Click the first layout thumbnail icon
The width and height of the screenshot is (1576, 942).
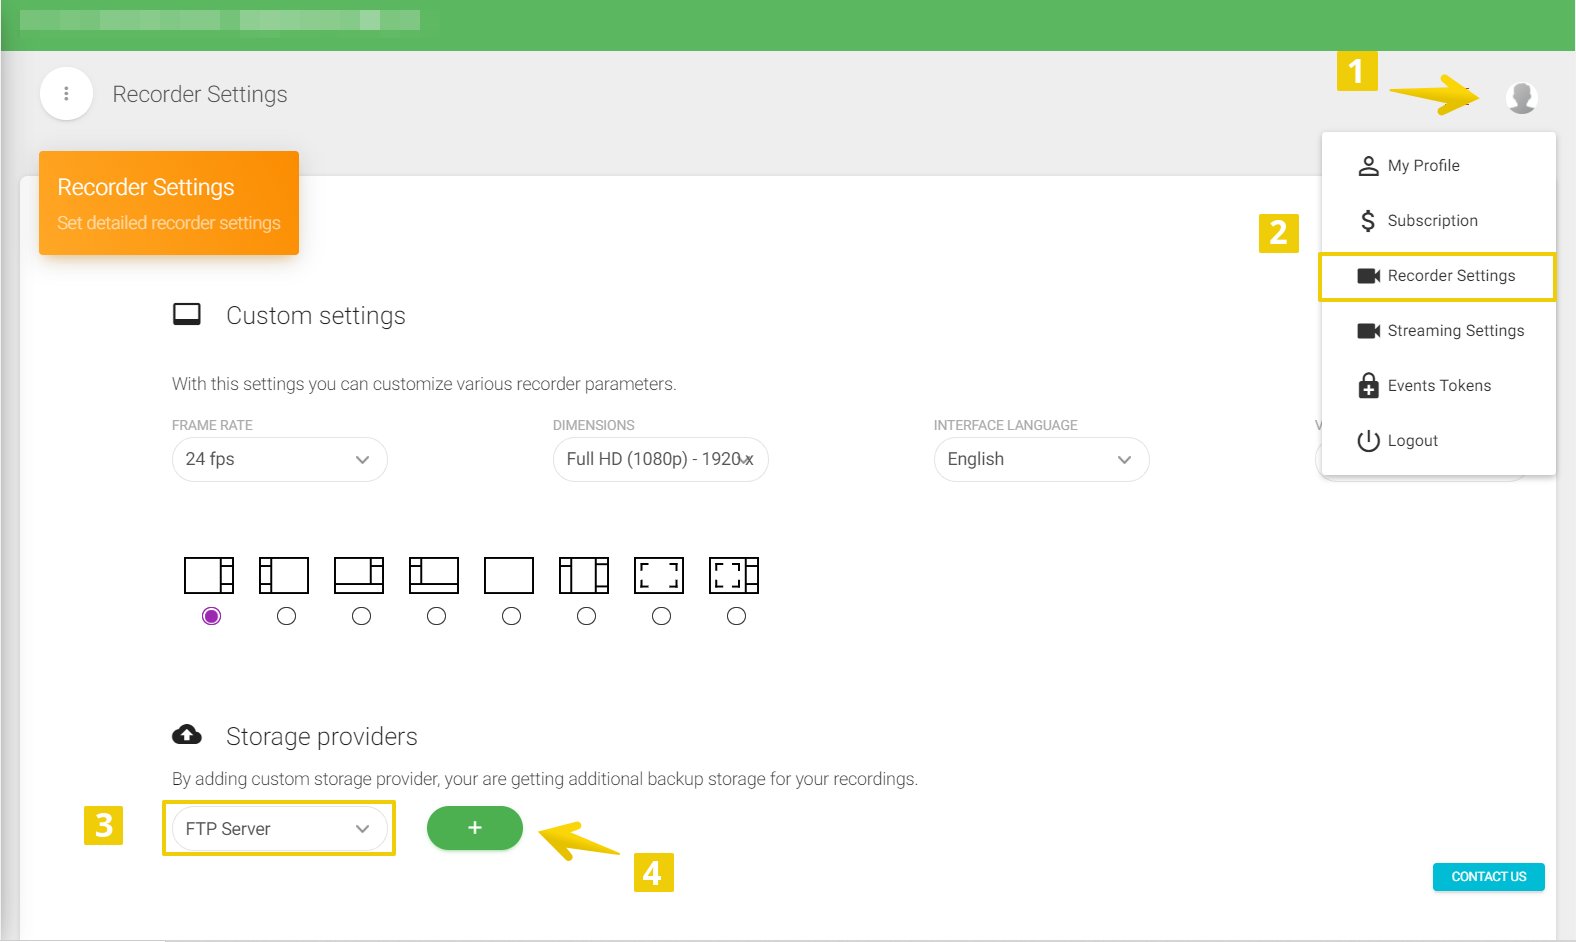(209, 575)
